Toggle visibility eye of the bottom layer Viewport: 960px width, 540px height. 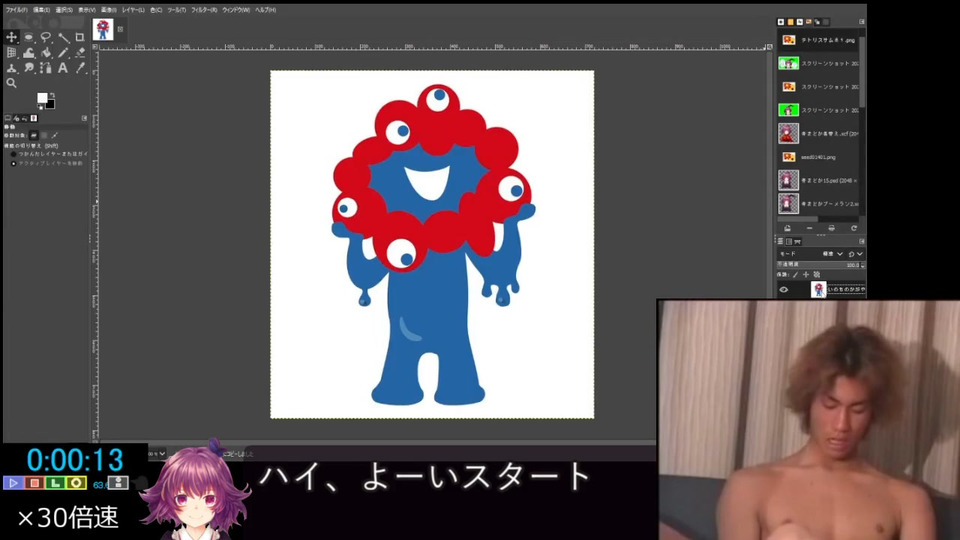784,290
